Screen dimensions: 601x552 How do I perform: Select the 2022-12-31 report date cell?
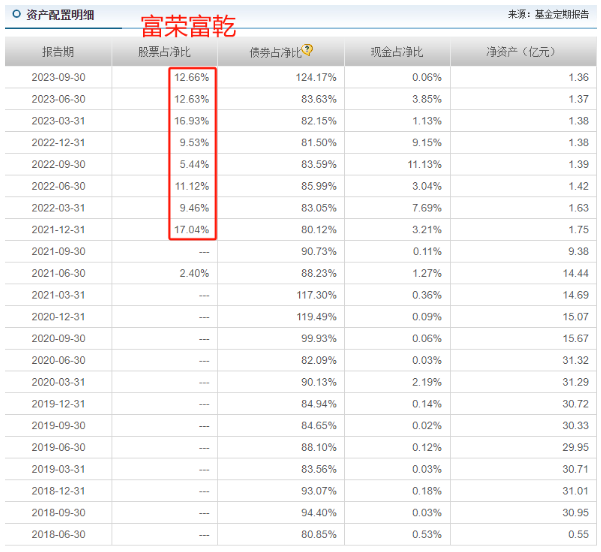pyautogui.click(x=58, y=143)
